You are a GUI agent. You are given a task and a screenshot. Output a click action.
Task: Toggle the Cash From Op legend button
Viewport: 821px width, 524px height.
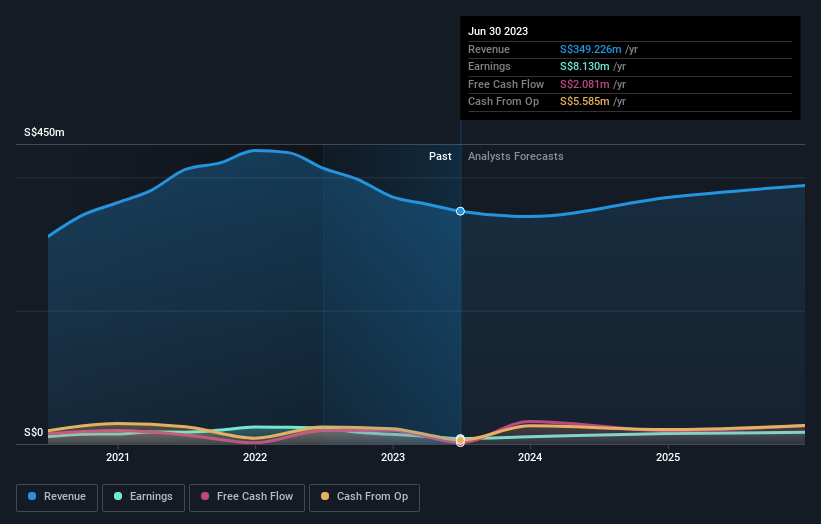364,497
